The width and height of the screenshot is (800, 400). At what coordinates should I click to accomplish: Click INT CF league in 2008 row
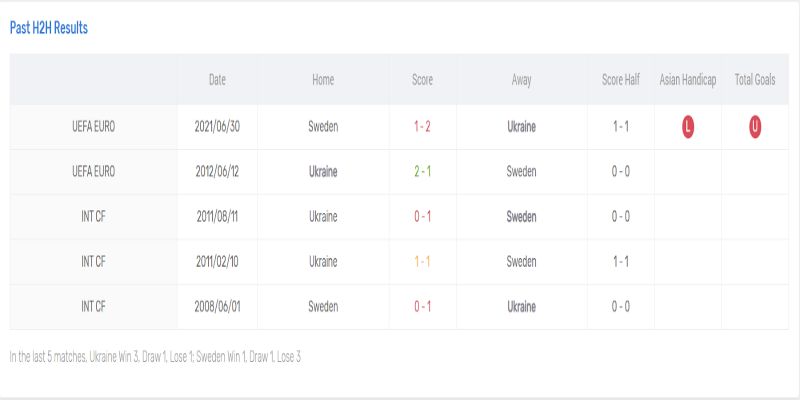click(x=94, y=307)
